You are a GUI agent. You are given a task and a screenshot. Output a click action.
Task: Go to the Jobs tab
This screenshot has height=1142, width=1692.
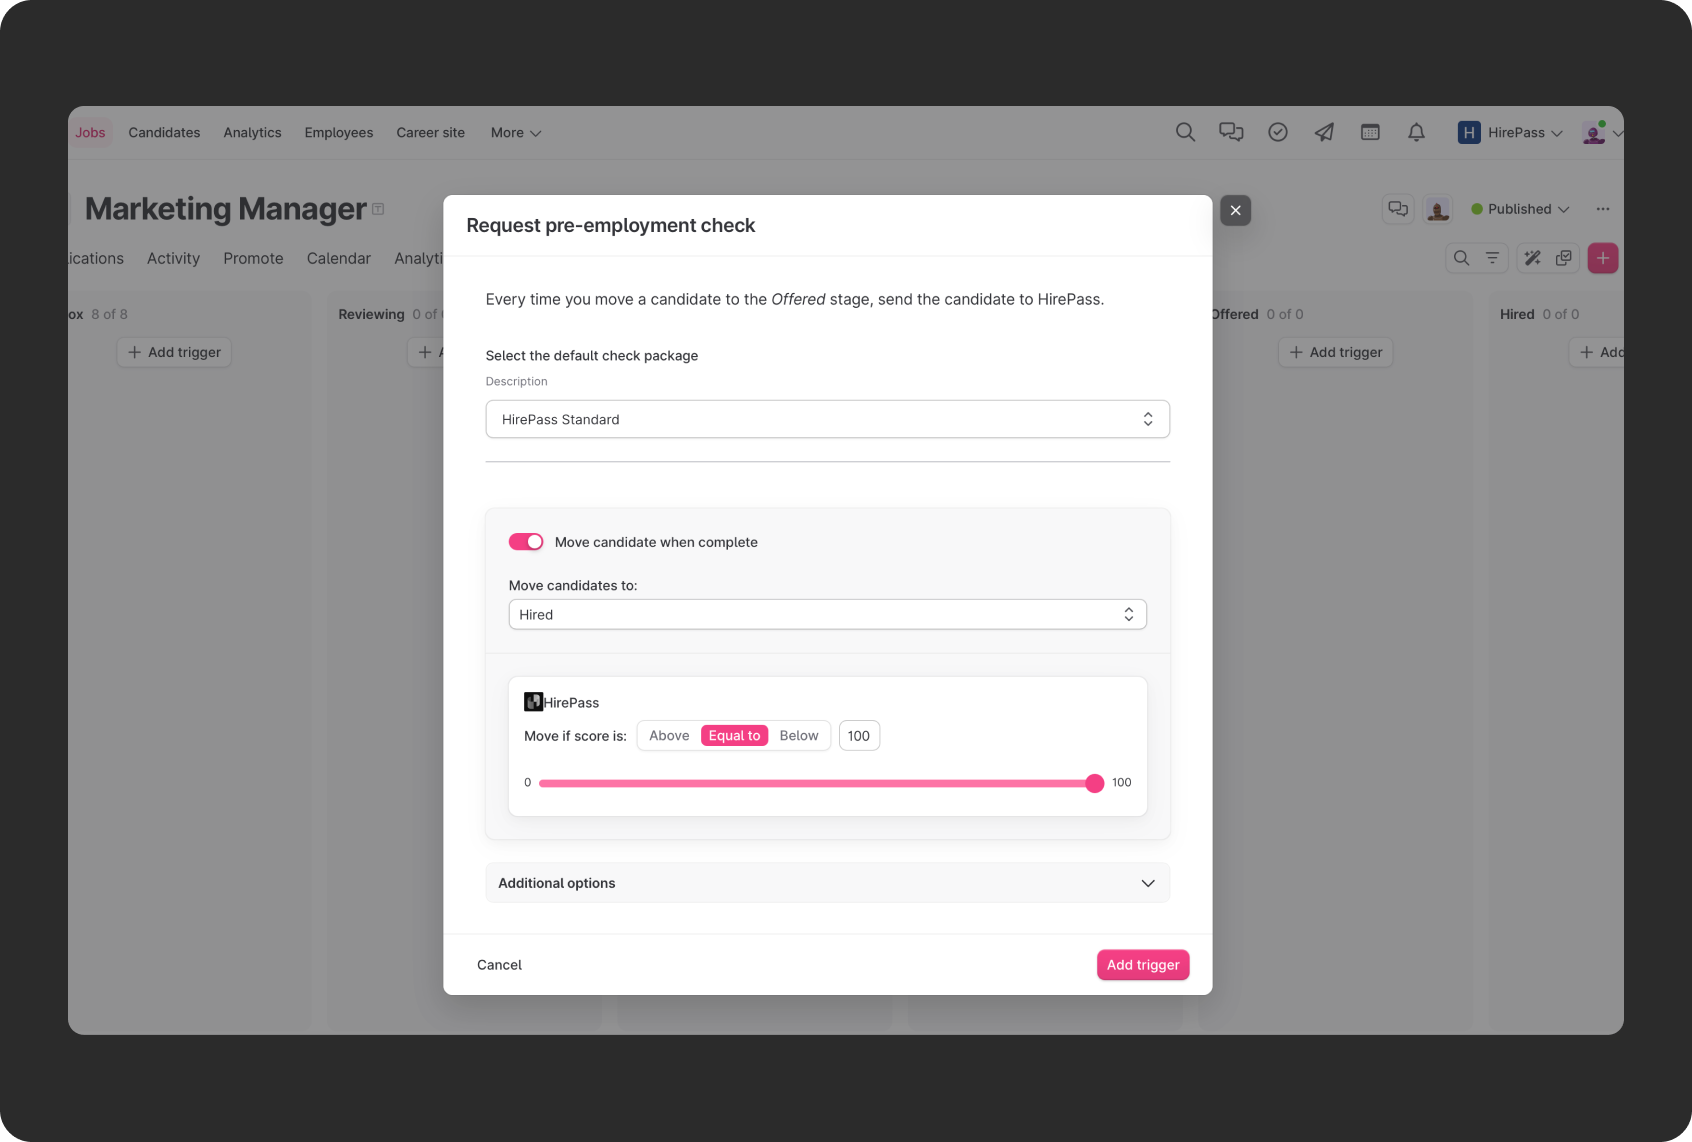[90, 133]
